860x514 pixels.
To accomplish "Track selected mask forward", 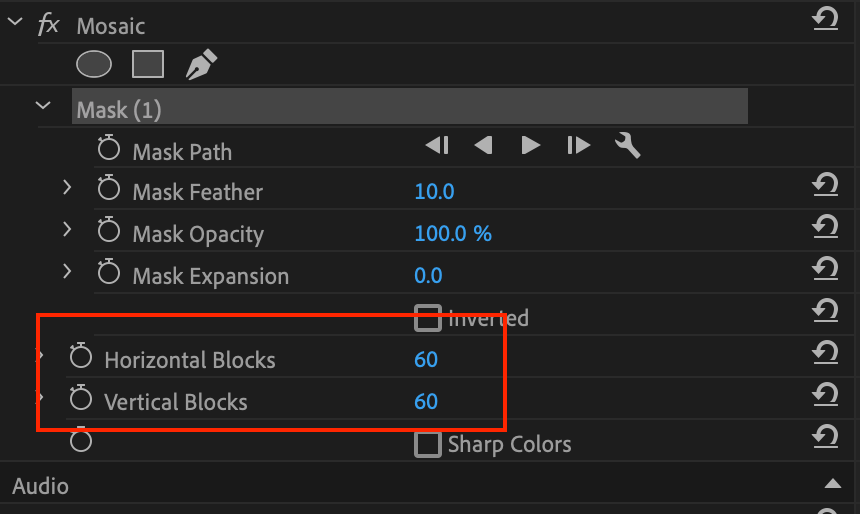I will click(530, 146).
